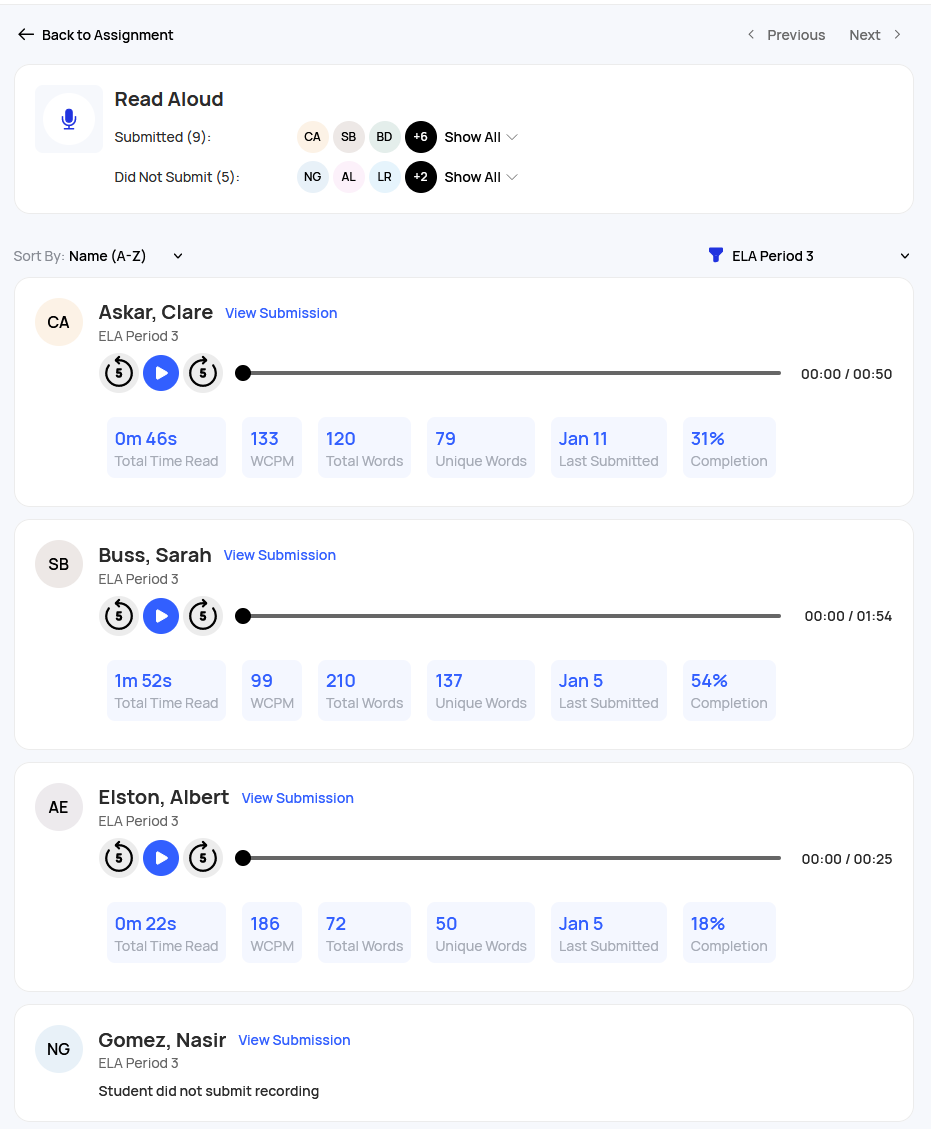Expand Show All for Did Not Submit
931x1129 pixels.
coord(480,177)
